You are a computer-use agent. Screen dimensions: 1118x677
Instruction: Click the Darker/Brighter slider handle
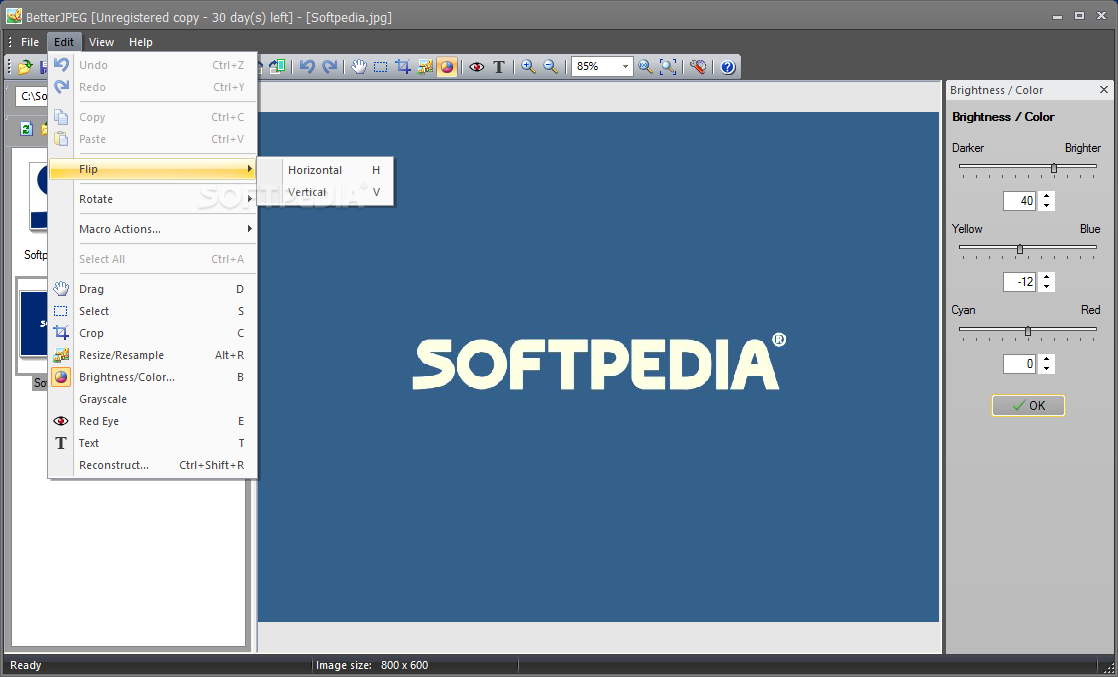click(x=1054, y=168)
